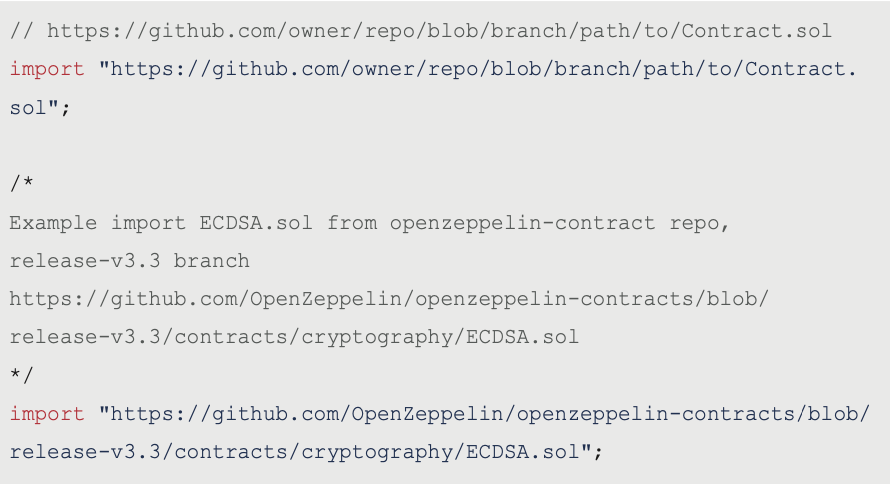Click the wrapped 'sol";' line ending
The image size is (890, 484).
(x=40, y=108)
